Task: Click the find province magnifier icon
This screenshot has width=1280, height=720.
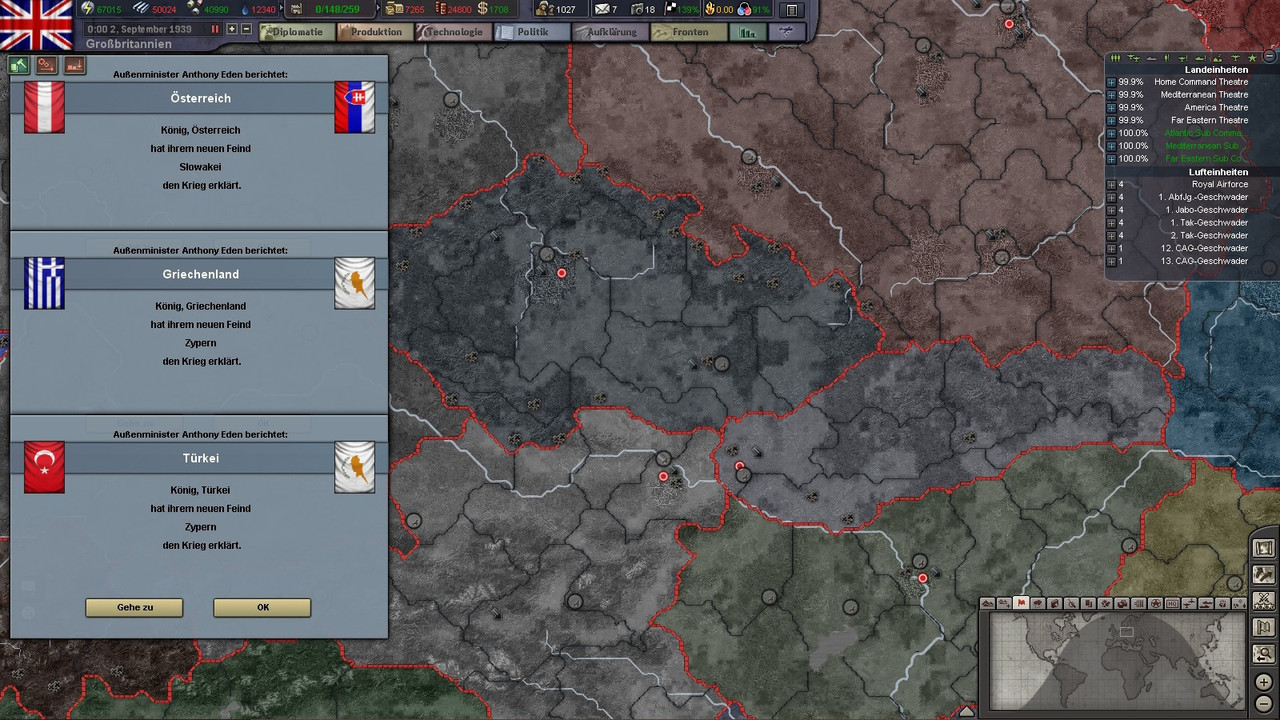Action: point(1264,654)
